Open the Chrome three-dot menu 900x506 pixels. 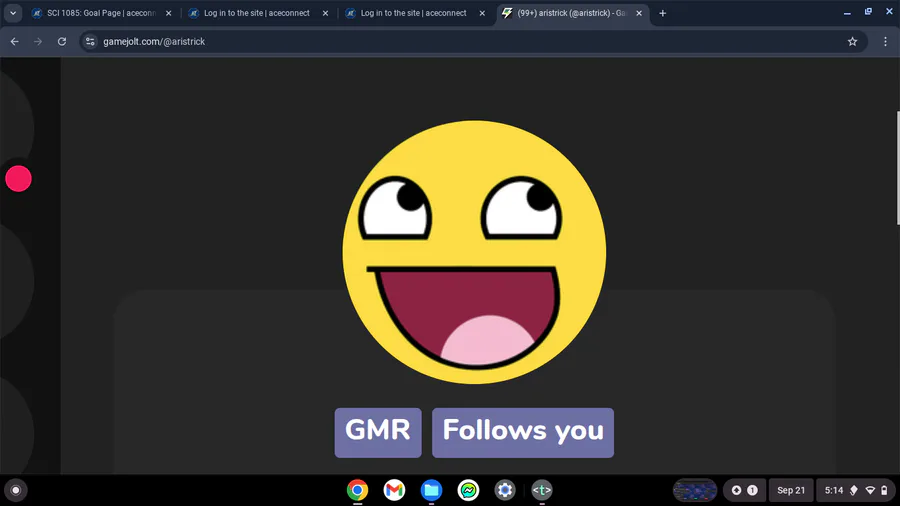tap(885, 41)
